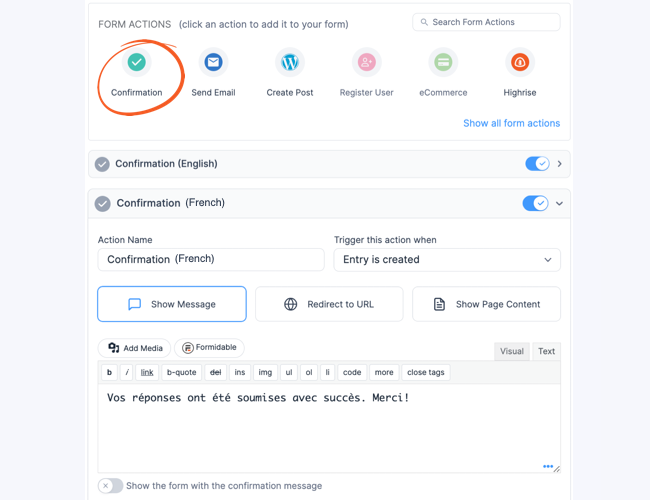
Task: Add the Highrise form action
Action: coord(520,63)
